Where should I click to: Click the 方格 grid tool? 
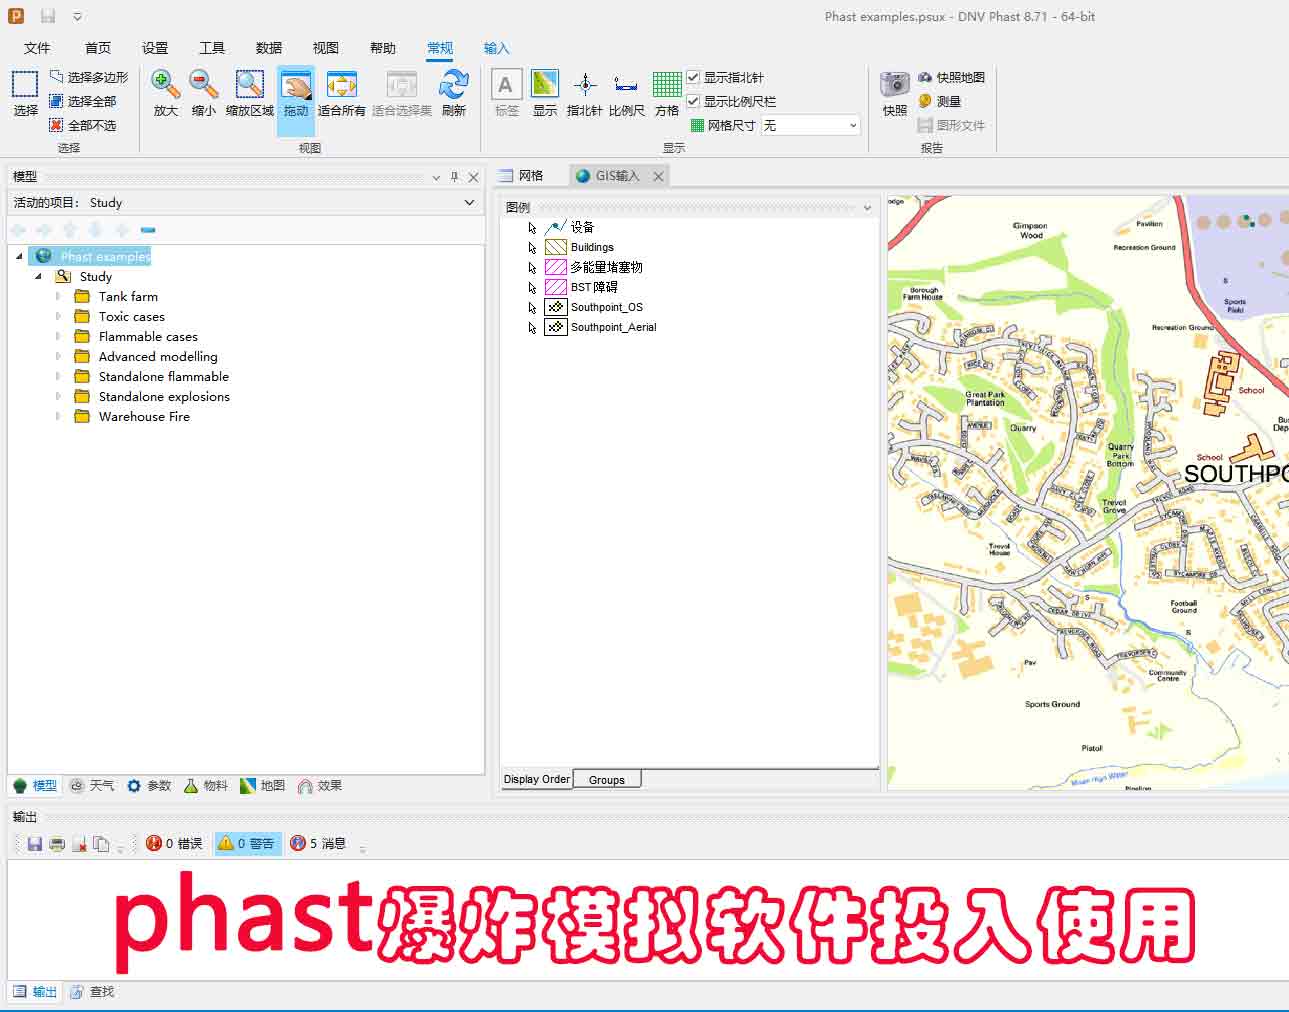[667, 93]
